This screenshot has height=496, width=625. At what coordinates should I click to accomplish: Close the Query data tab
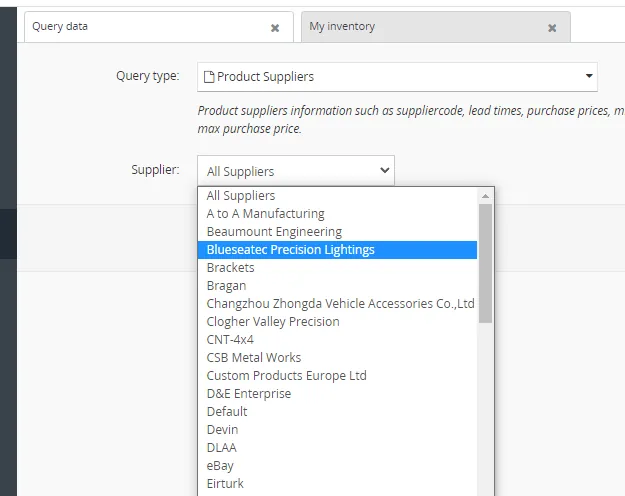tap(275, 28)
